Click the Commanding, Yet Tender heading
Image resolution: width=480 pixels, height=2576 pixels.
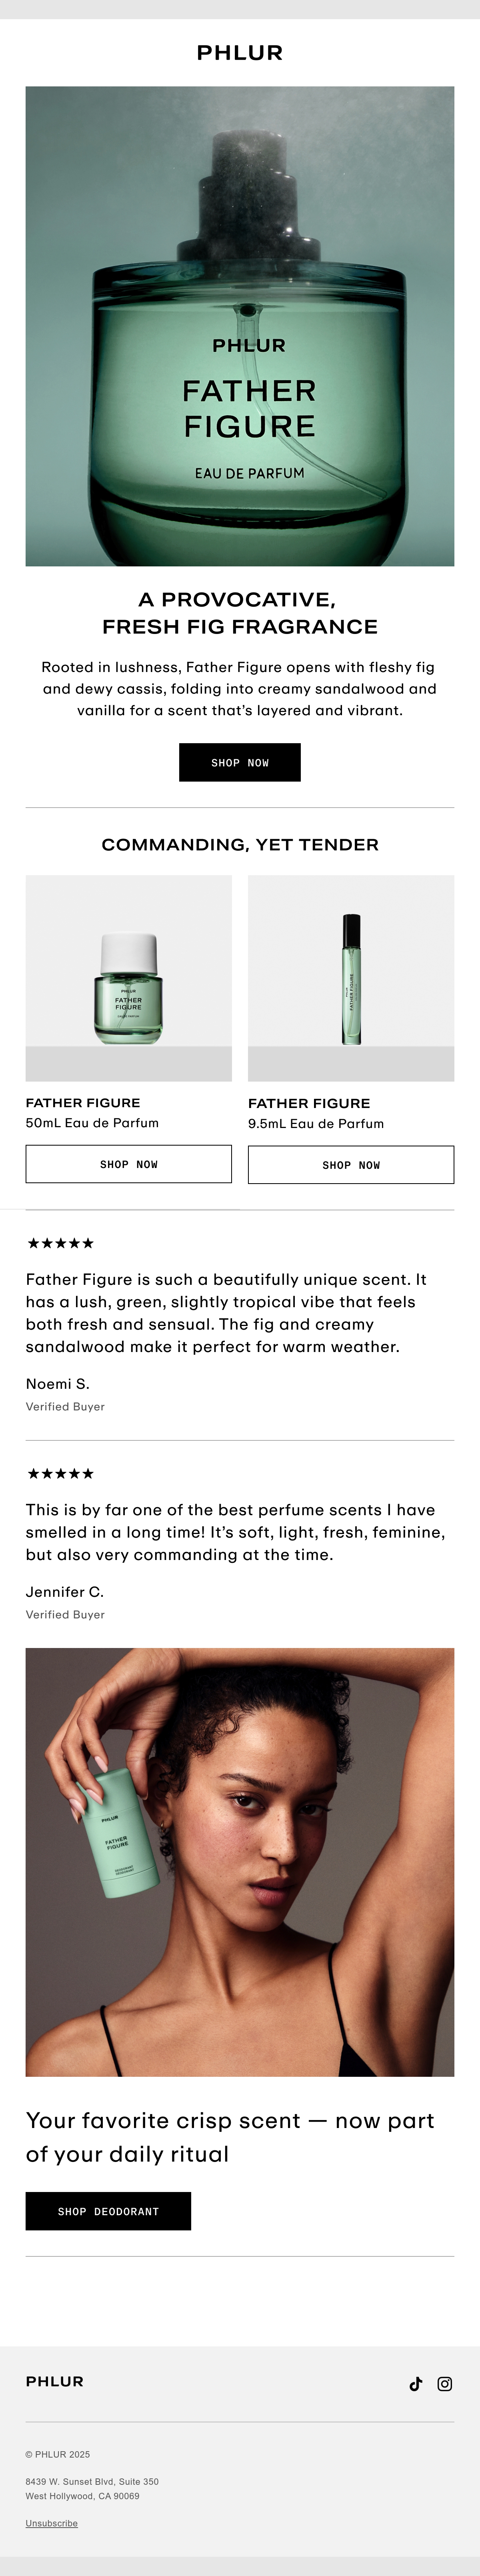pyautogui.click(x=240, y=844)
